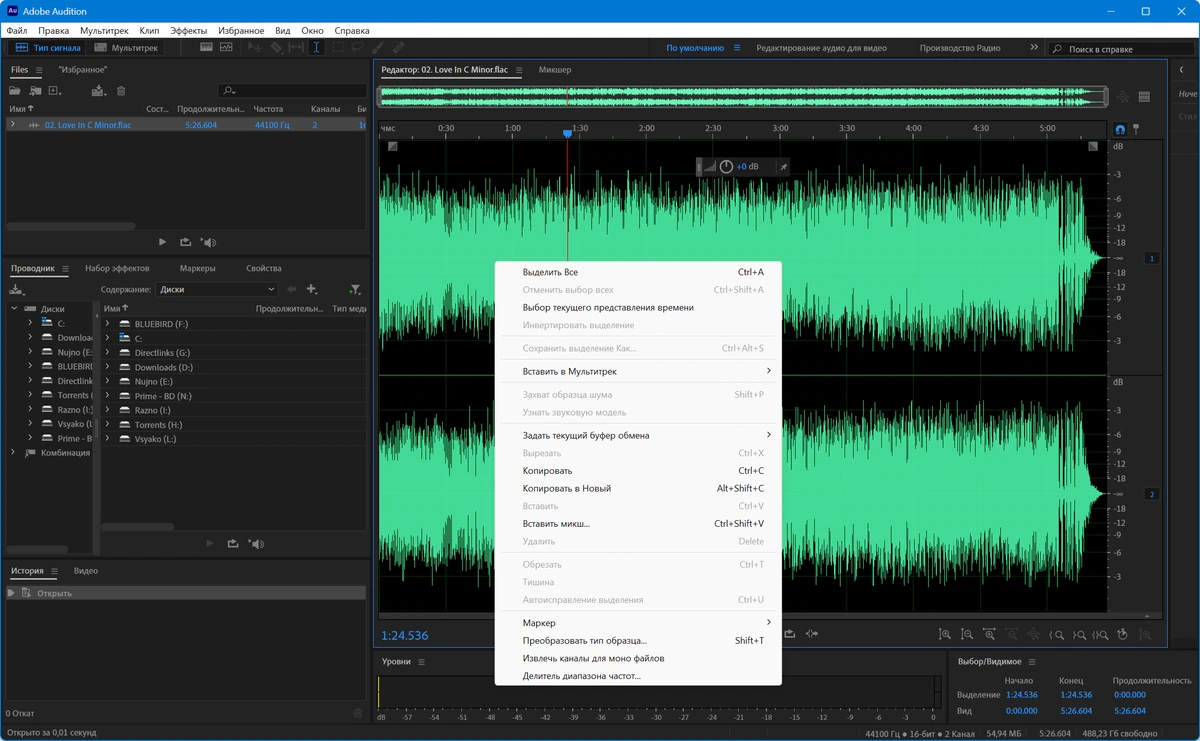Open the Маркеры tab
Image resolution: width=1200 pixels, height=741 pixels.
coord(198,268)
